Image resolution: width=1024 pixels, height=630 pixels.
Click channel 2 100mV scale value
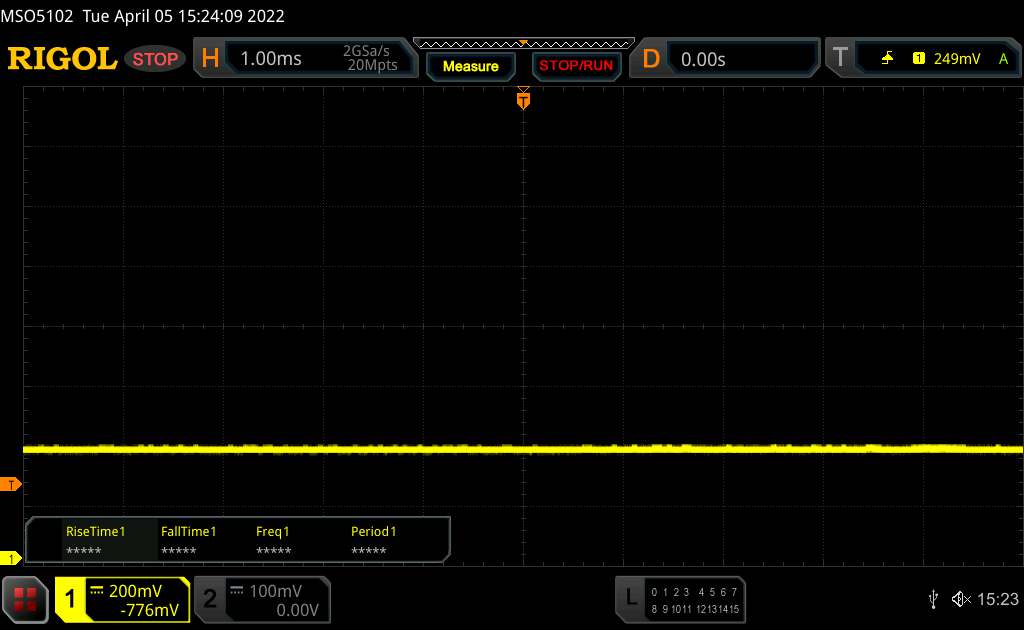(x=276, y=591)
